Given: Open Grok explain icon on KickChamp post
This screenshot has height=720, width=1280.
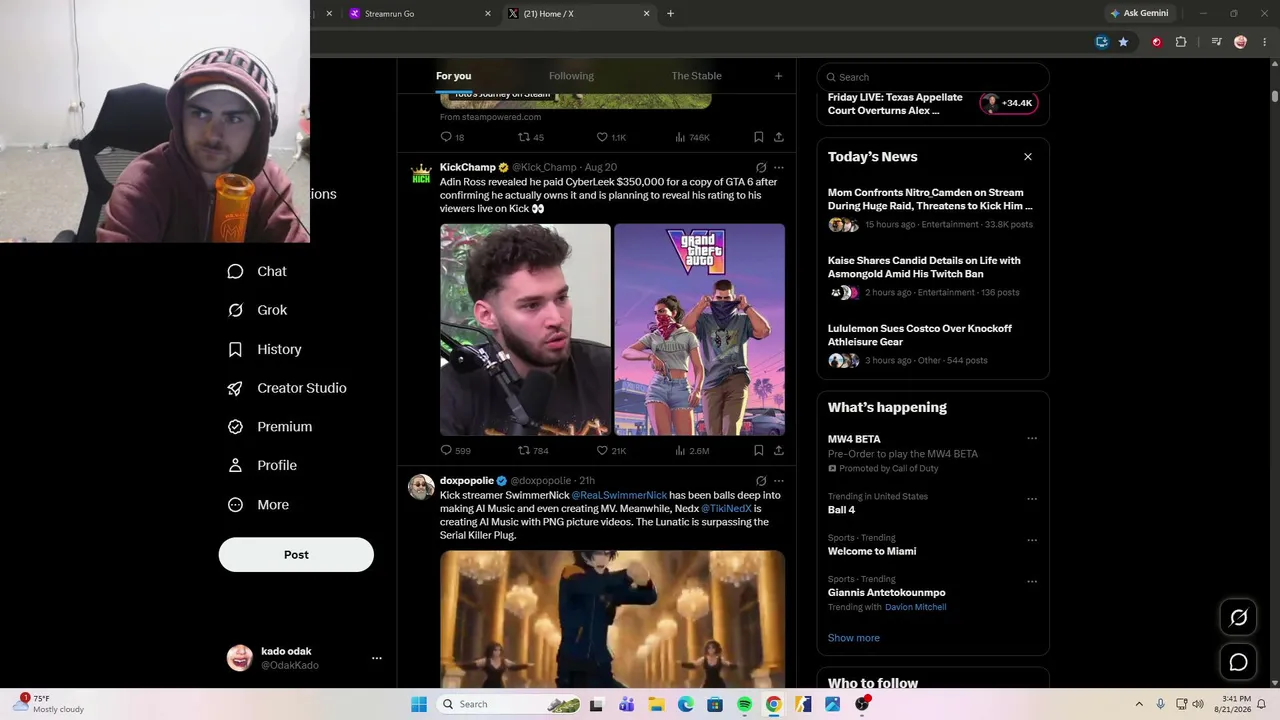Looking at the screenshot, I should click(761, 168).
